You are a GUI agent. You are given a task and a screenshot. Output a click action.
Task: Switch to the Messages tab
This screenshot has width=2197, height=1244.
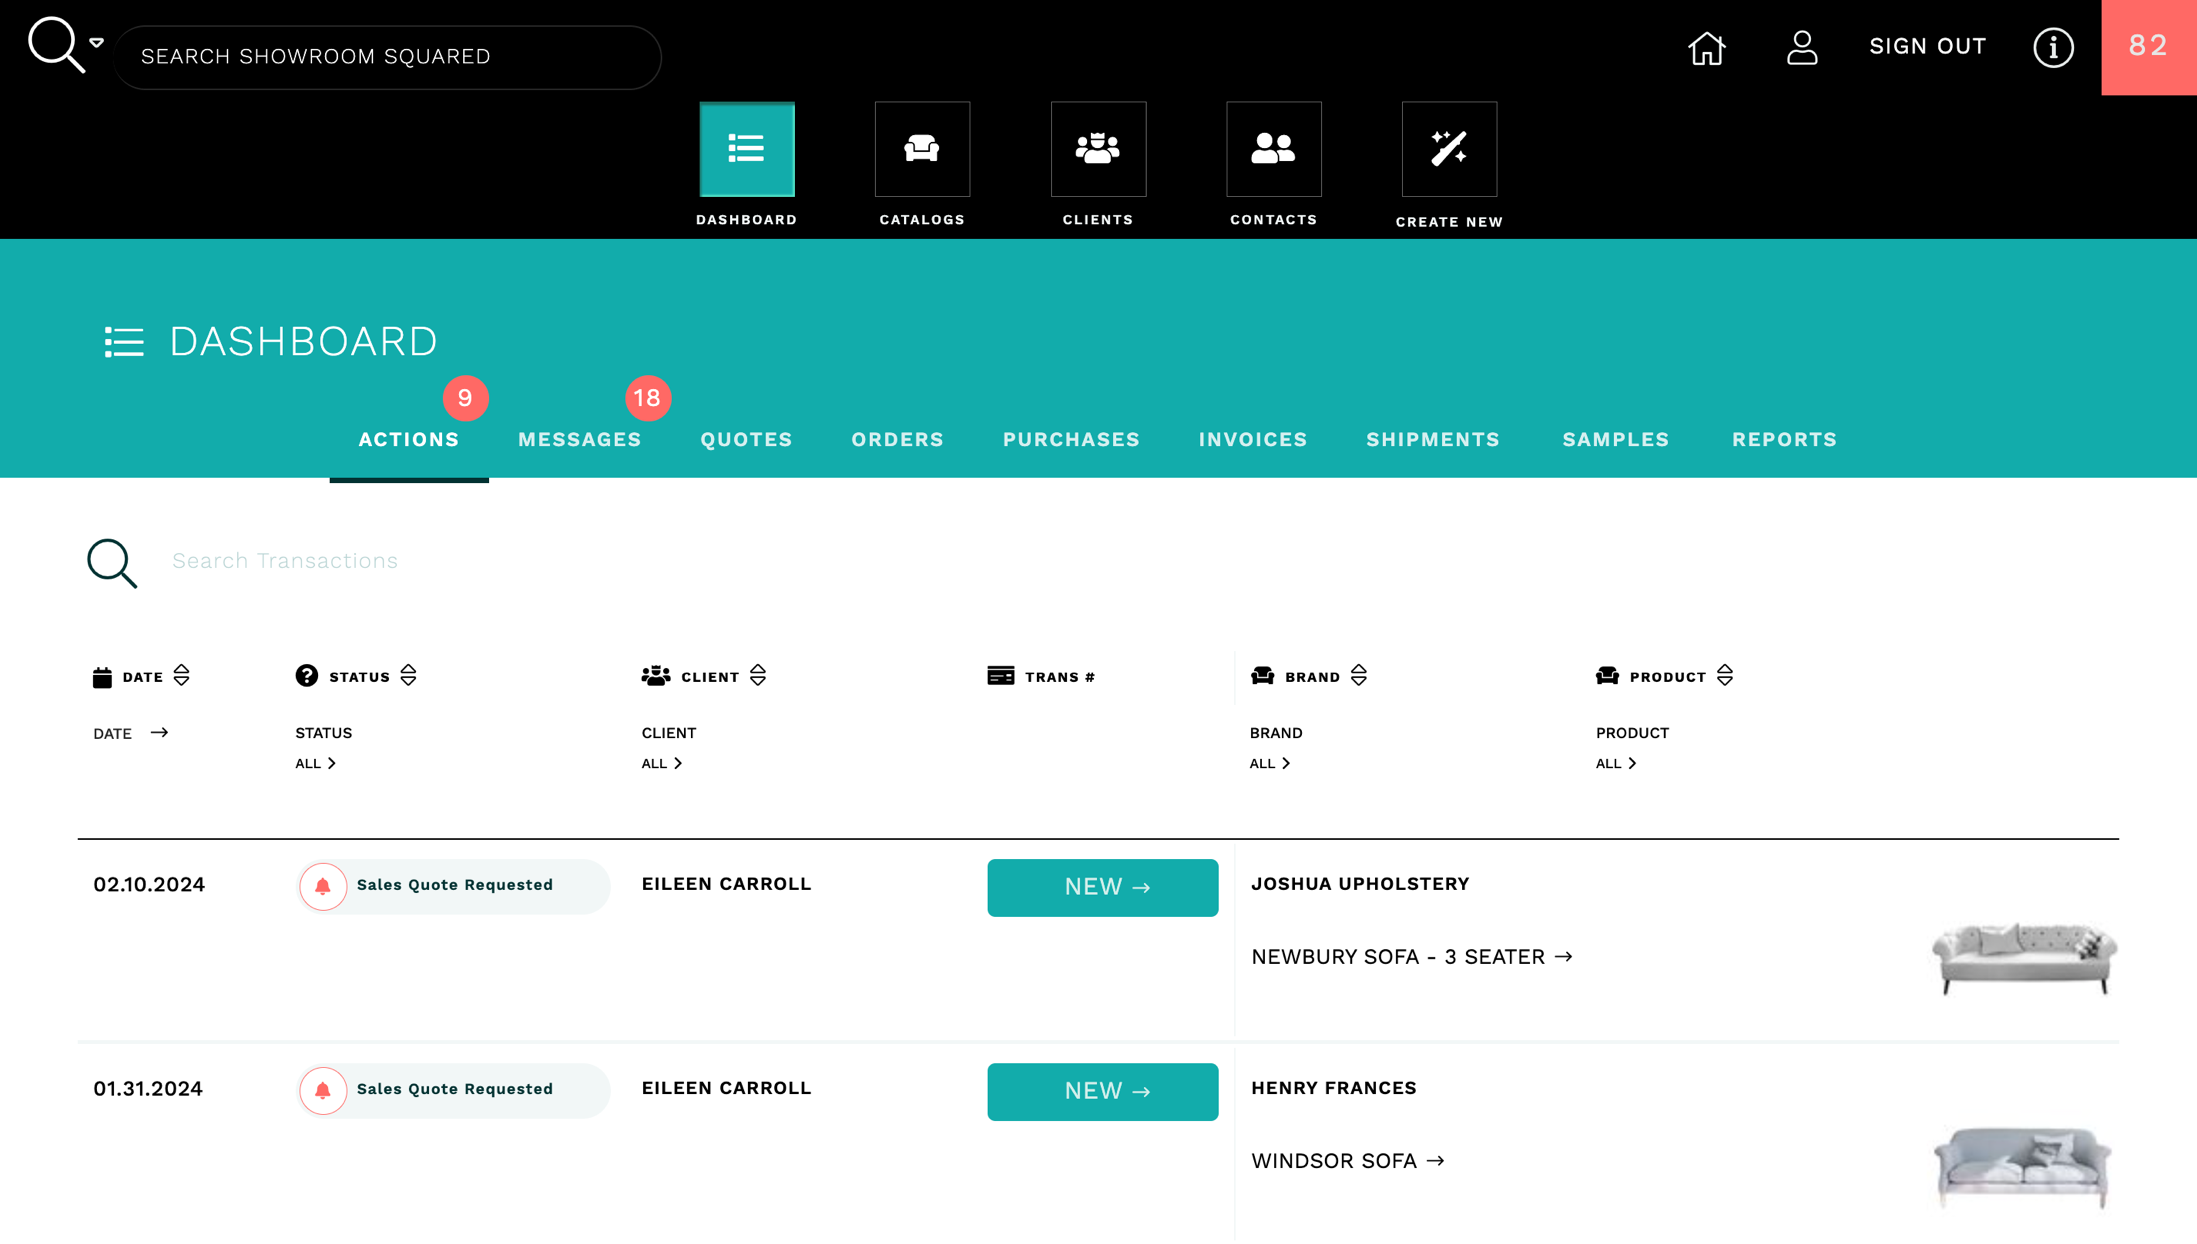pos(579,439)
